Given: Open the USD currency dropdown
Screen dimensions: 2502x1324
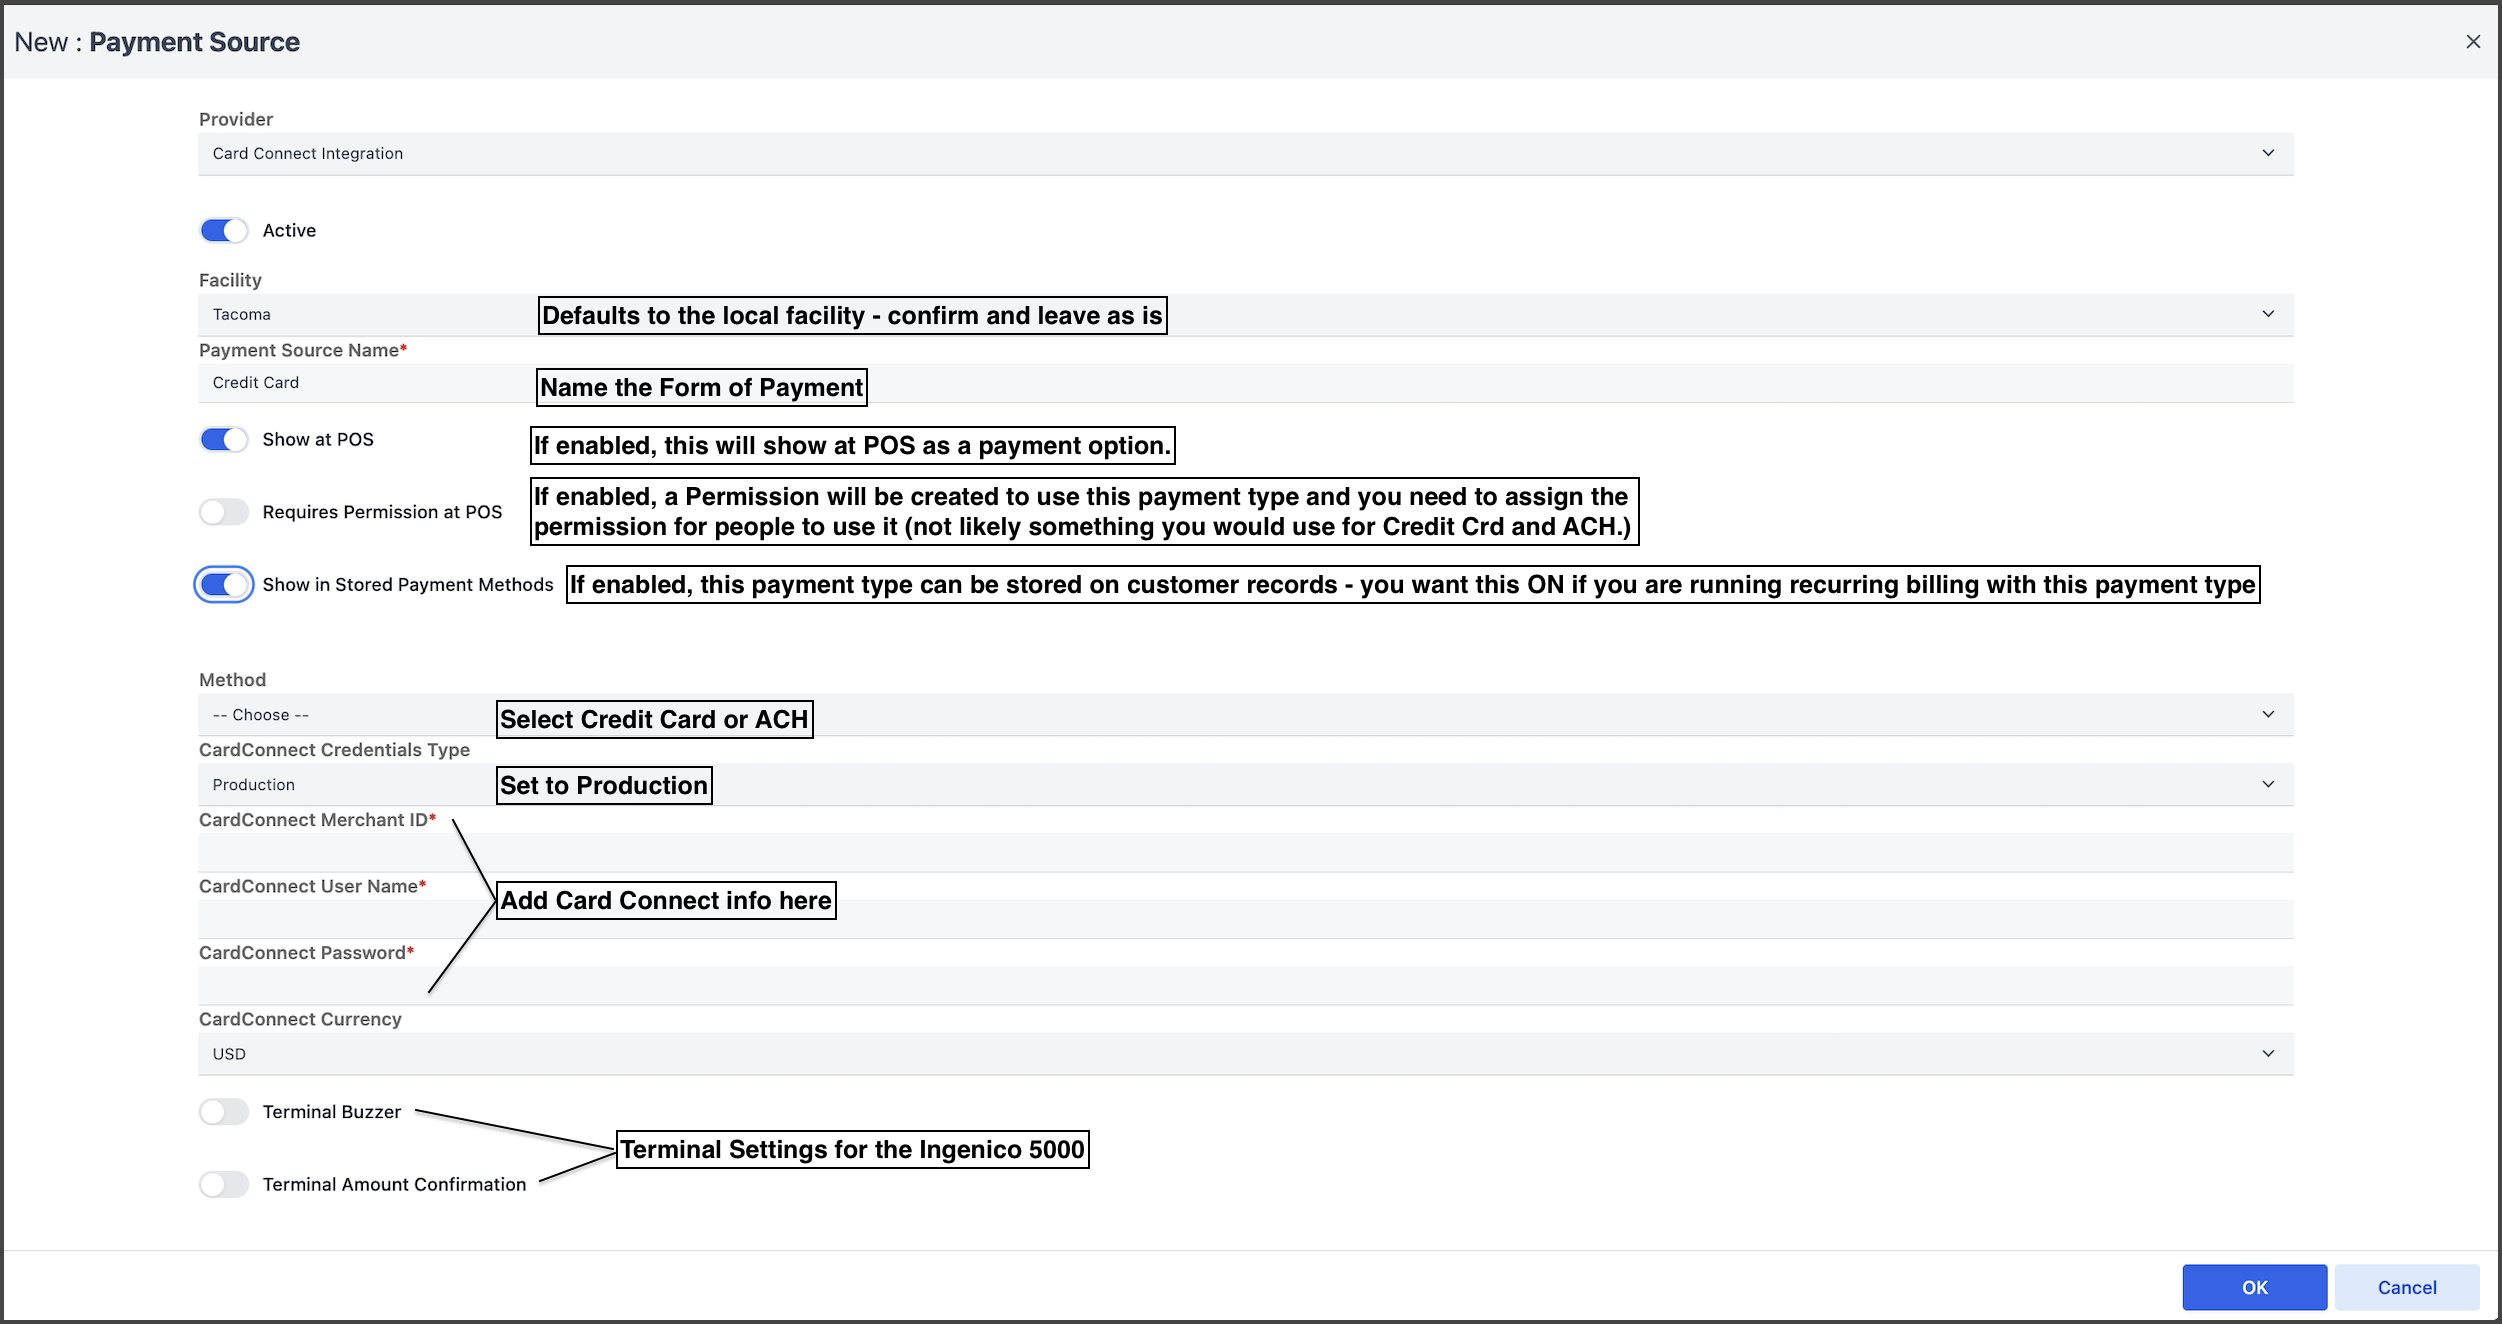Looking at the screenshot, I should point(1246,1054).
